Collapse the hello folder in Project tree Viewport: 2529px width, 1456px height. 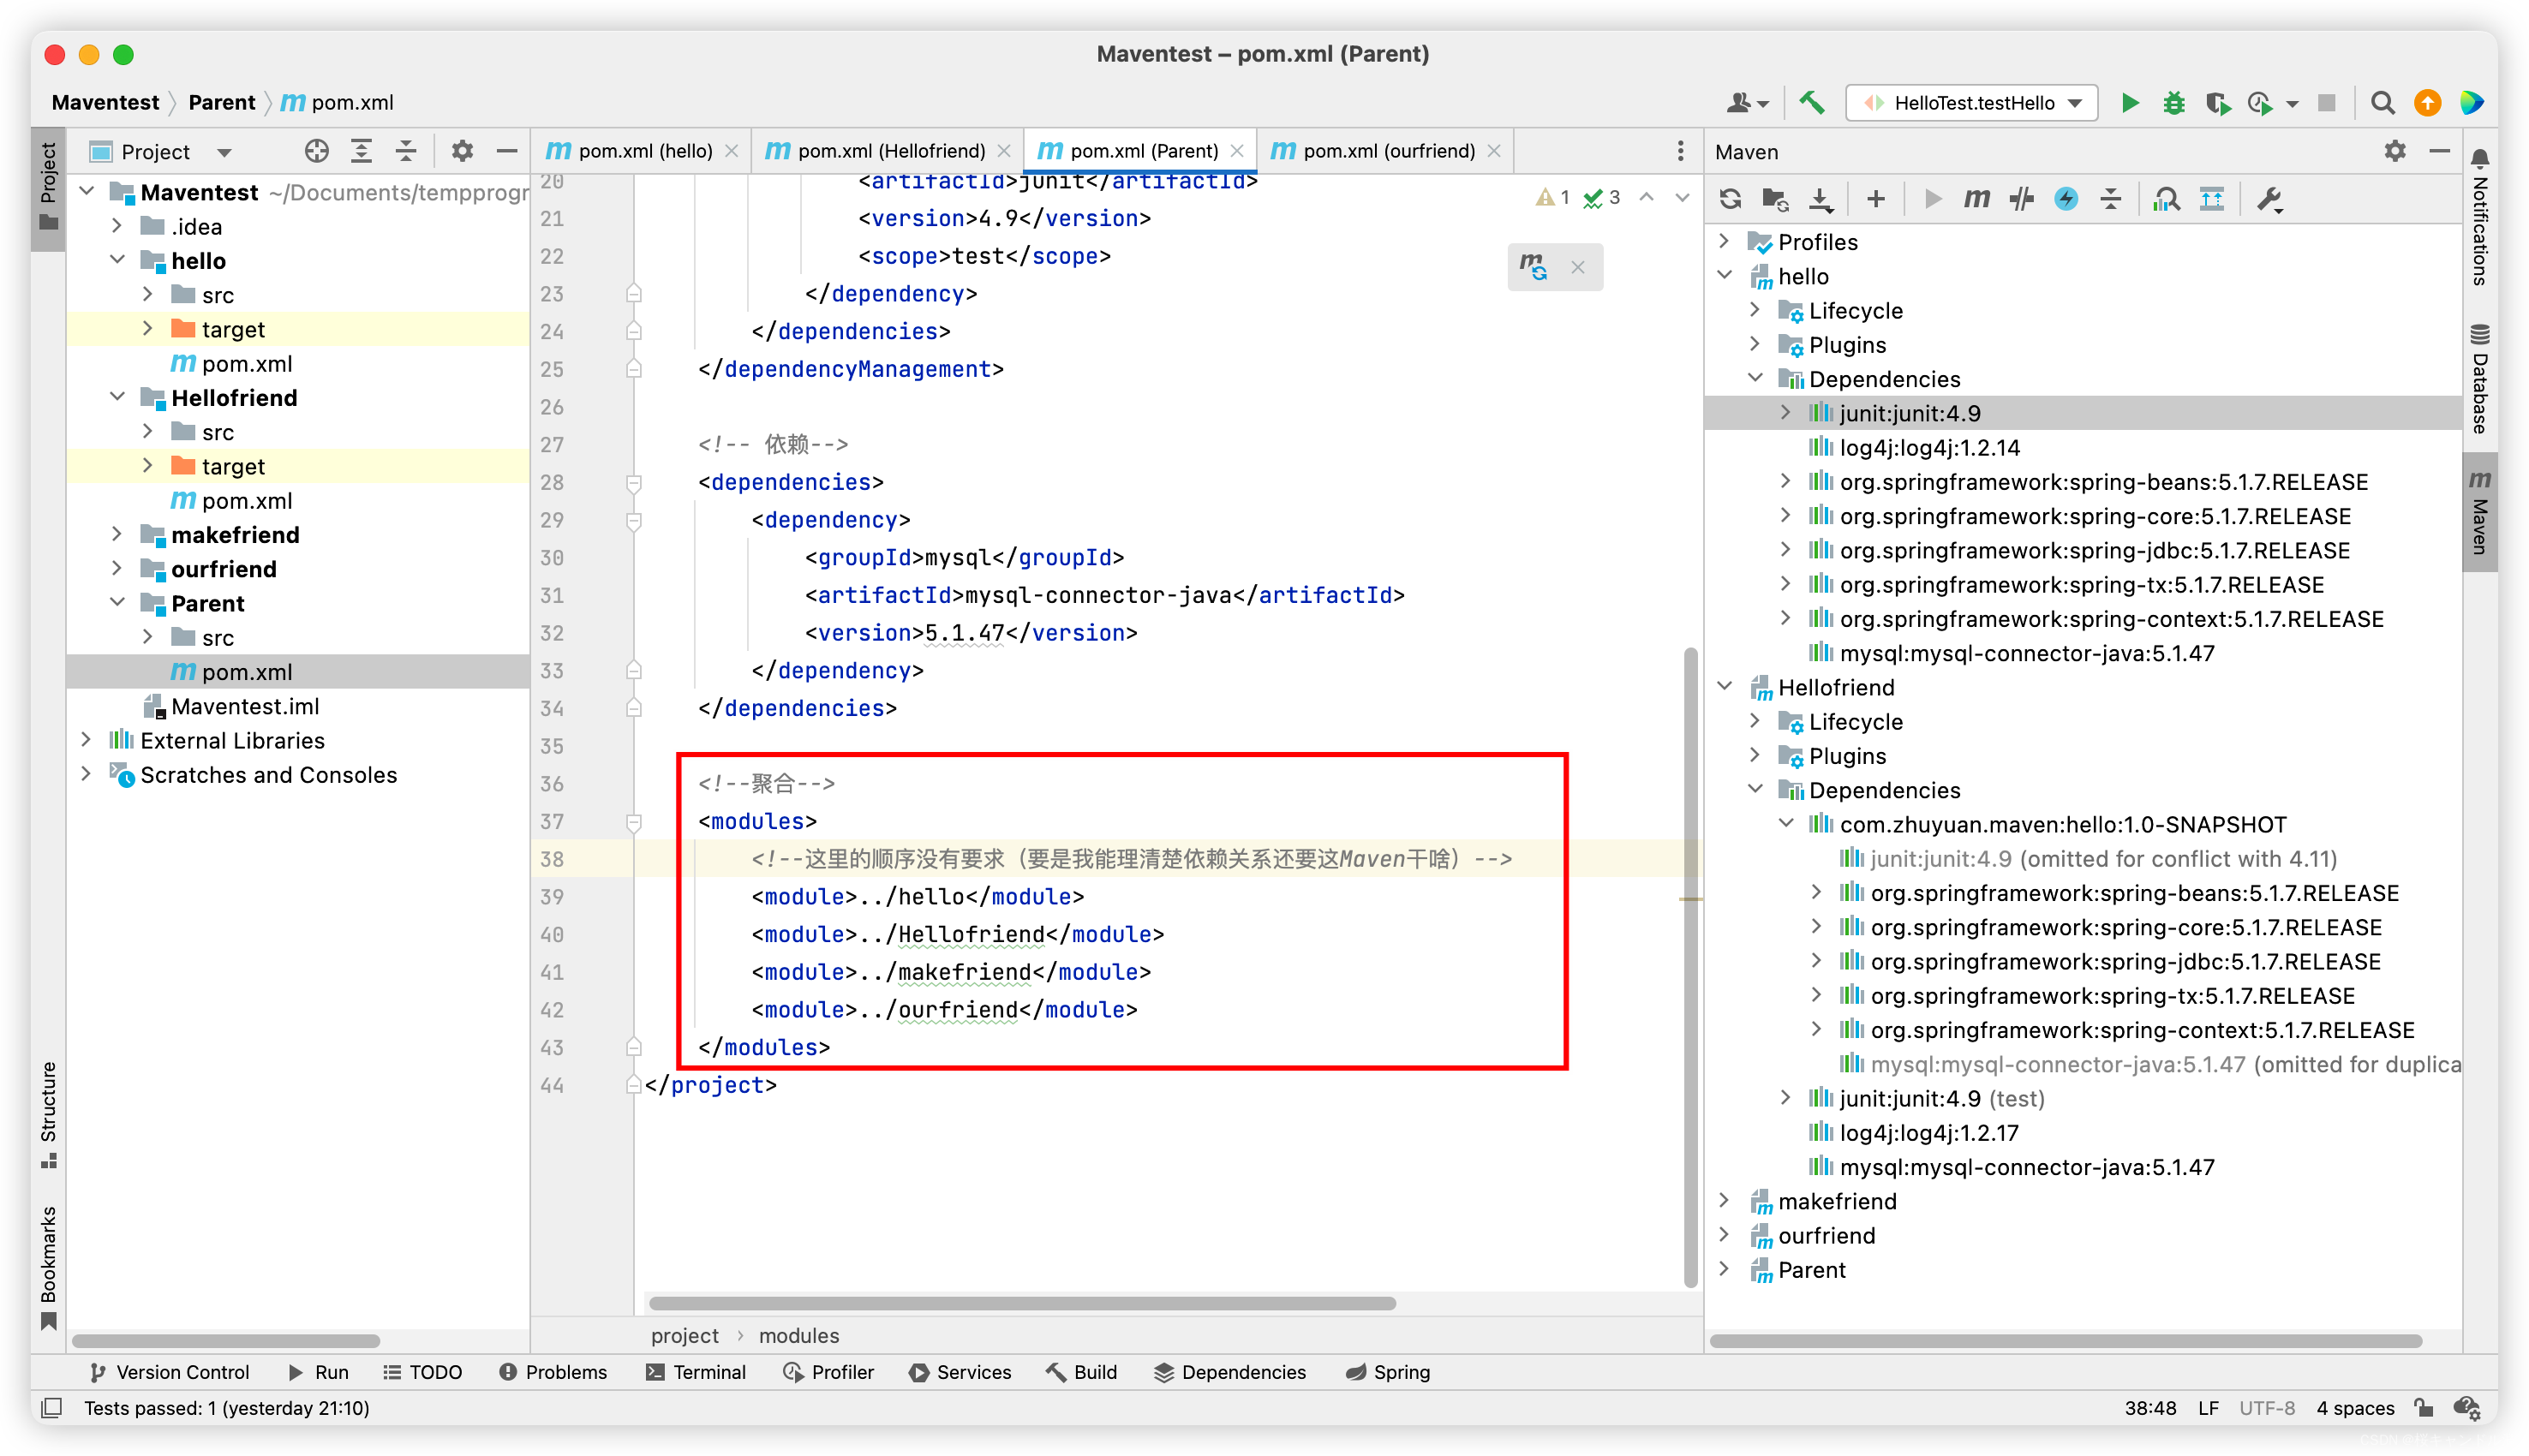[x=117, y=260]
